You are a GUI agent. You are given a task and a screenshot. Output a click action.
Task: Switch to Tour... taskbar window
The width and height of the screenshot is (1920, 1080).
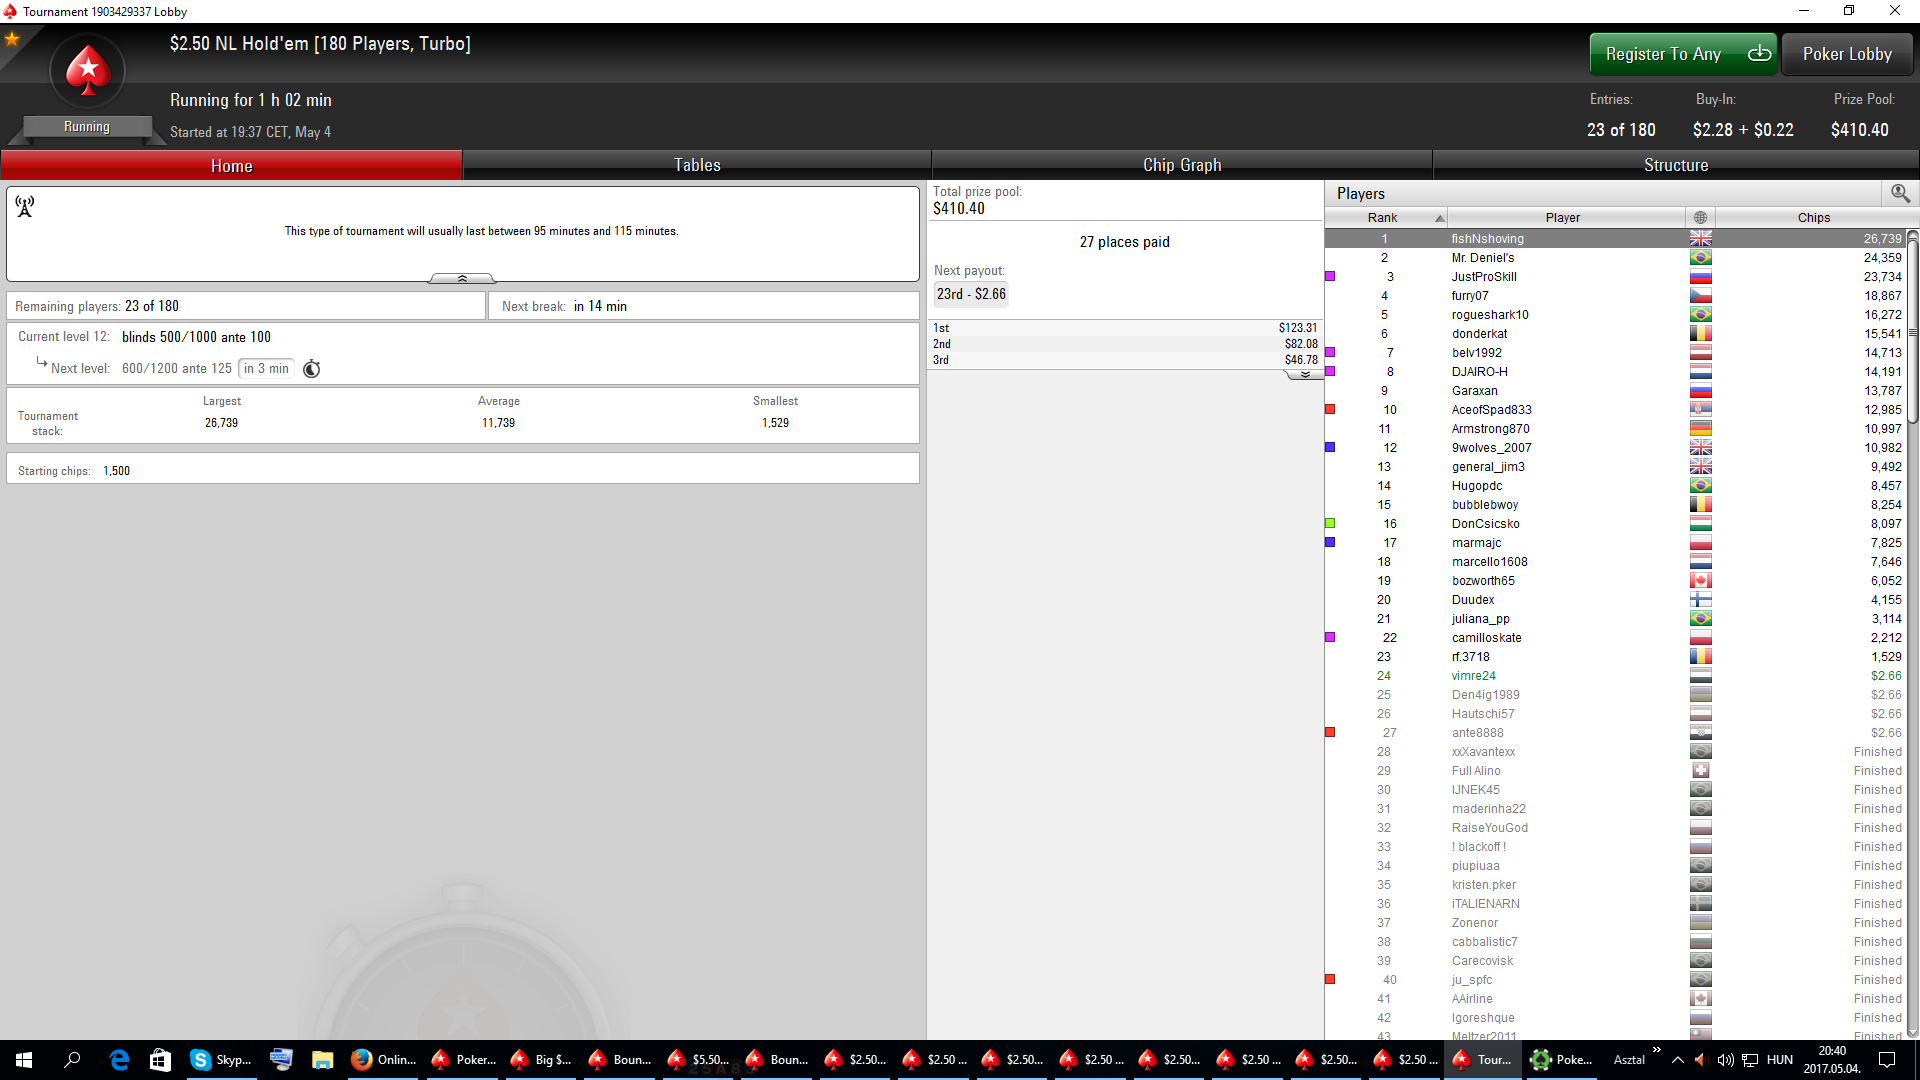coord(1483,1060)
